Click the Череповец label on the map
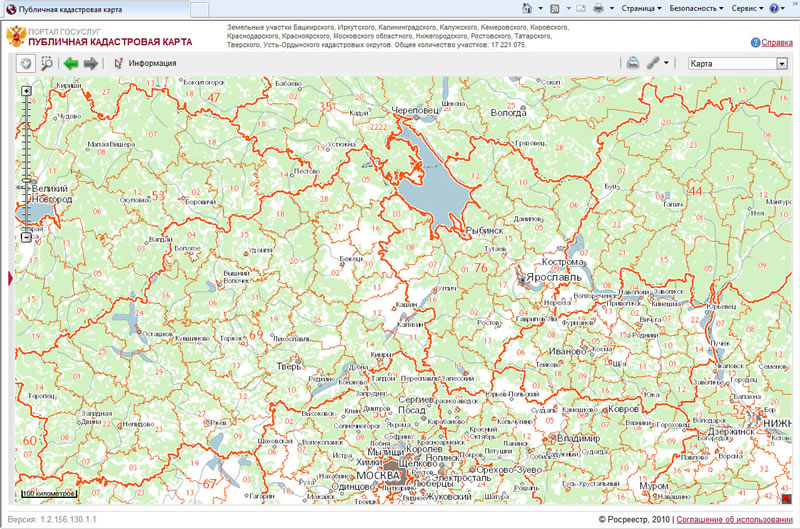 pyautogui.click(x=415, y=110)
